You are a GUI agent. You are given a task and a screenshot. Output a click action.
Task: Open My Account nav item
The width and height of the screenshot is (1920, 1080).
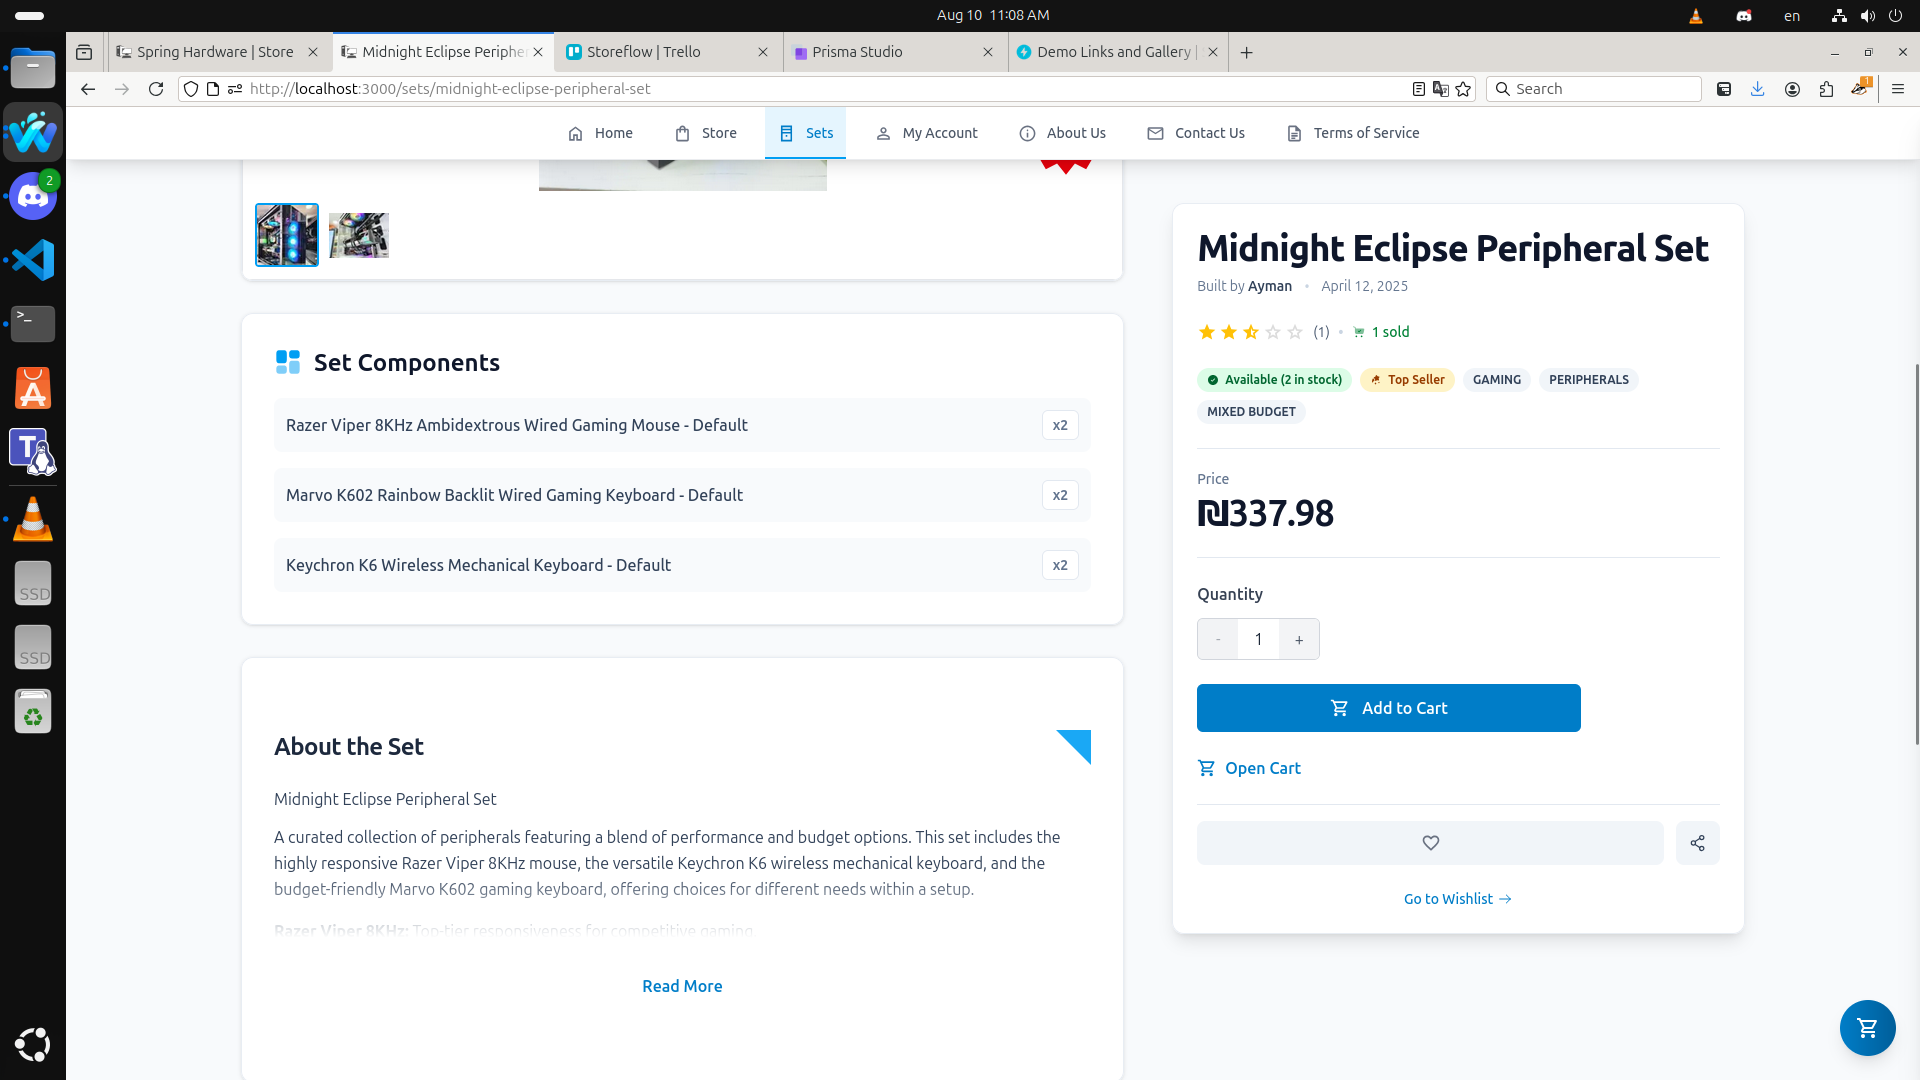tap(926, 133)
